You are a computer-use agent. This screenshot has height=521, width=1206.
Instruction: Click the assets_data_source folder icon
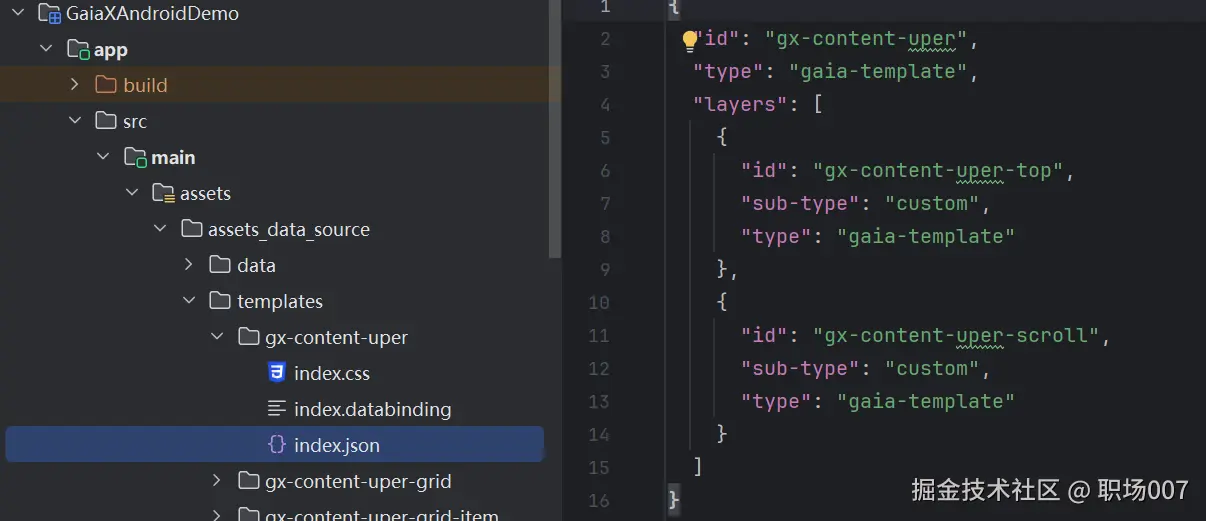[x=192, y=229]
